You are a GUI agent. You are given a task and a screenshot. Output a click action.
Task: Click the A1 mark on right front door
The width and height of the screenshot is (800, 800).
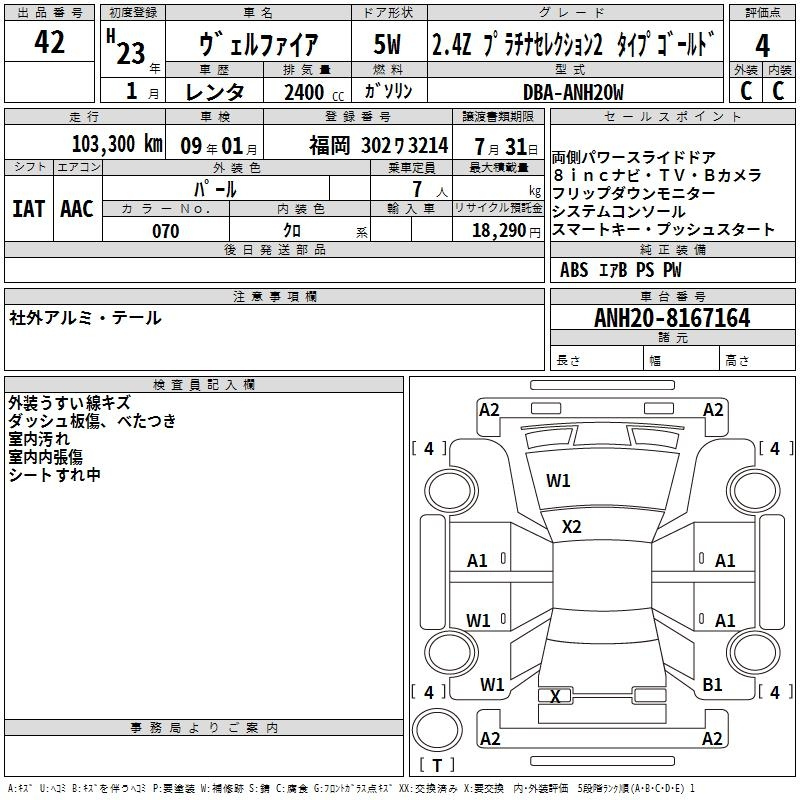pos(725,561)
